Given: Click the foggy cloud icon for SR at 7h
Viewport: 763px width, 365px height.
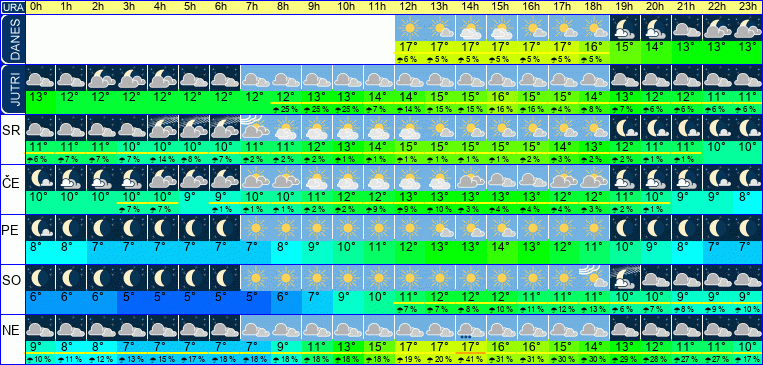Looking at the screenshot, I should 254,128.
